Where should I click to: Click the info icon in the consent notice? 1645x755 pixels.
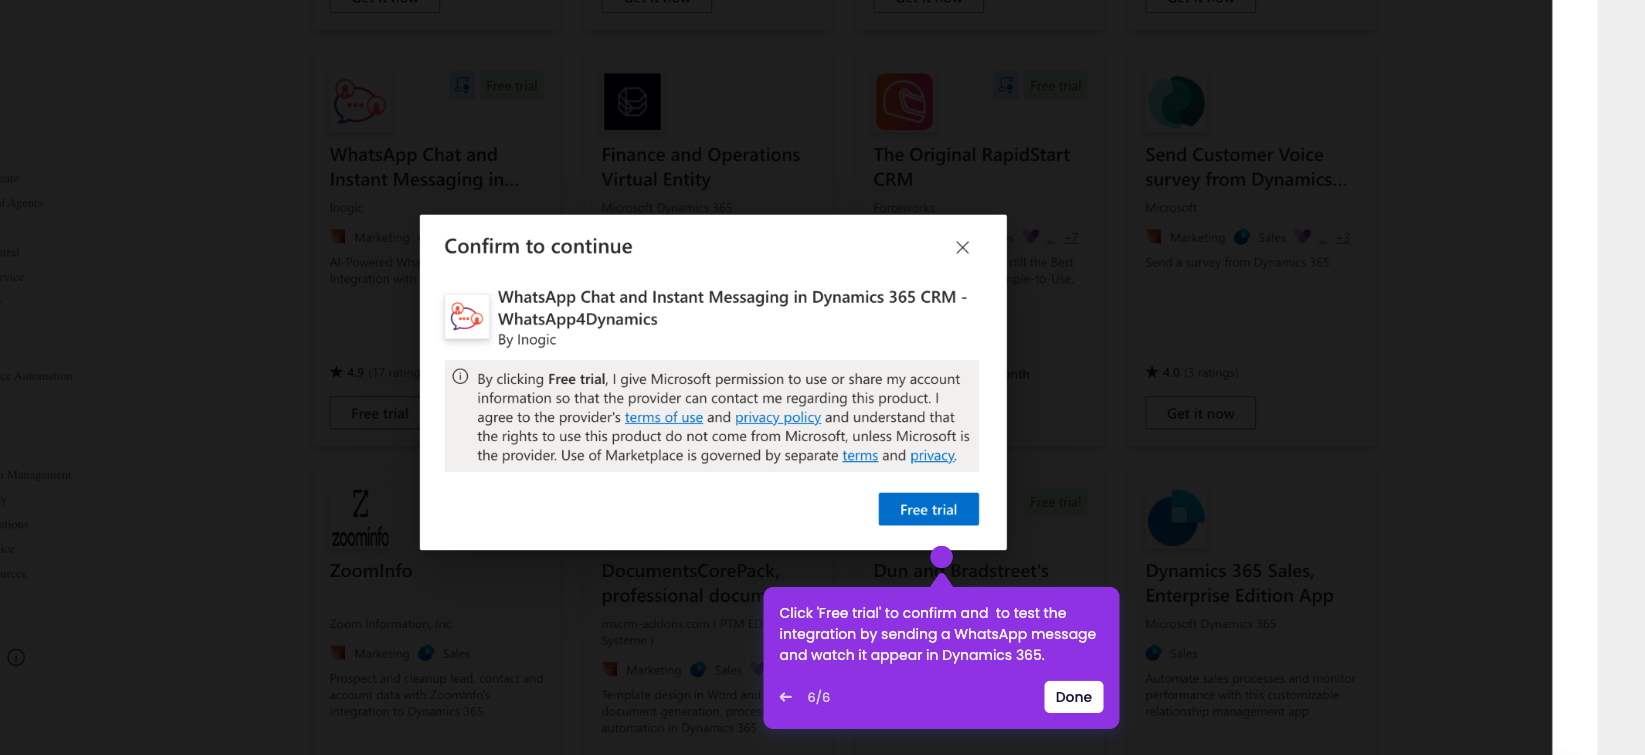tap(460, 377)
